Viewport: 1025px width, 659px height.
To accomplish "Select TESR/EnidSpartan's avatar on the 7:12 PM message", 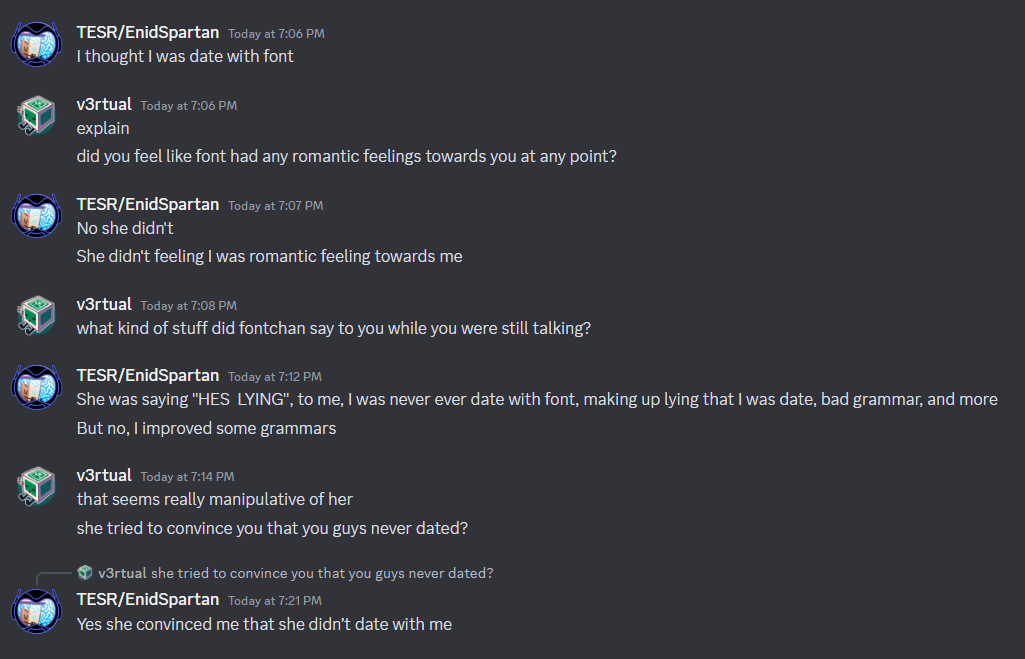I will 37,388.
